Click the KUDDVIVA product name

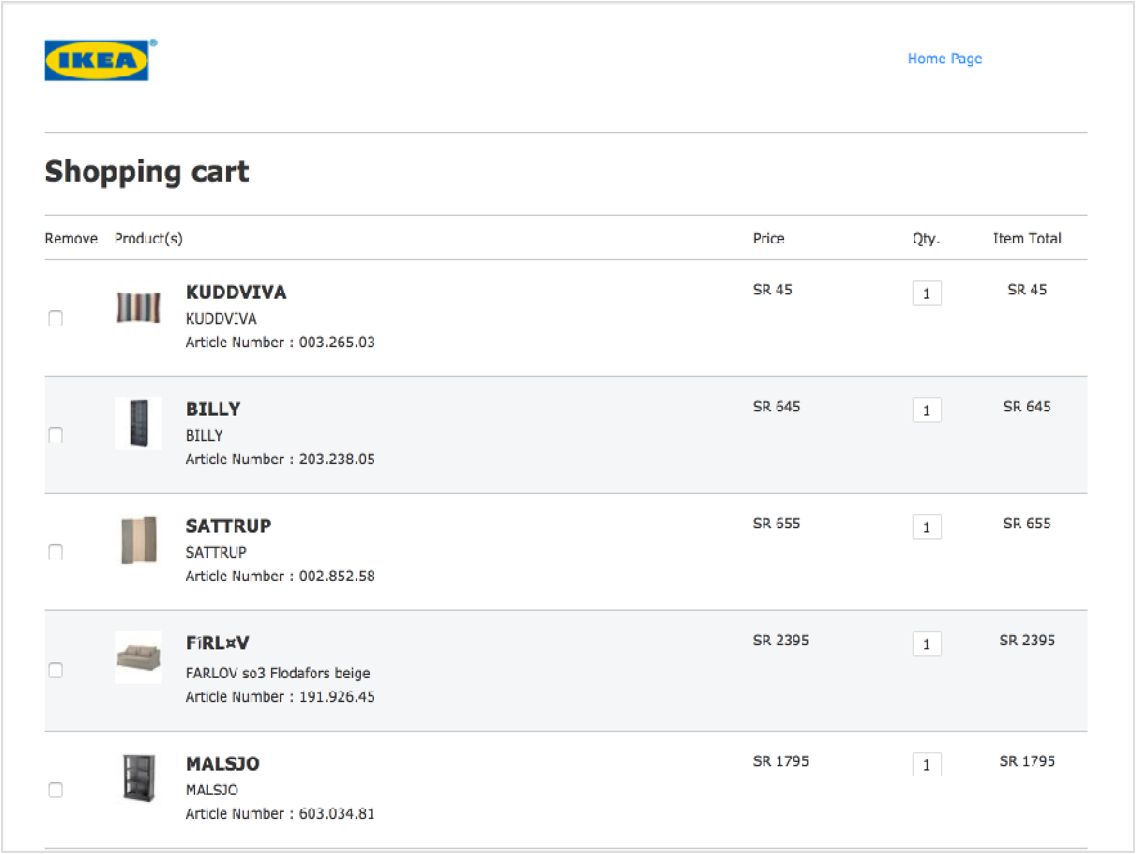[x=236, y=293]
